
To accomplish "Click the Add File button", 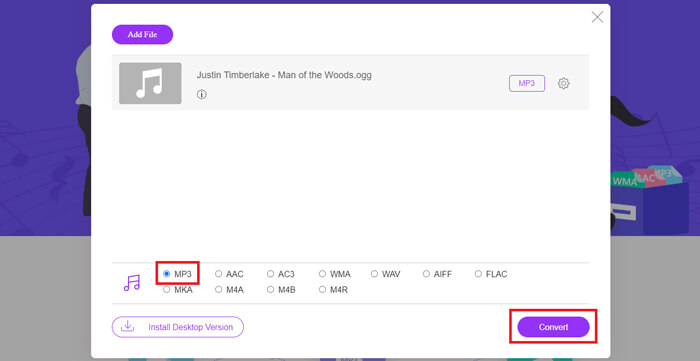I will pos(142,34).
